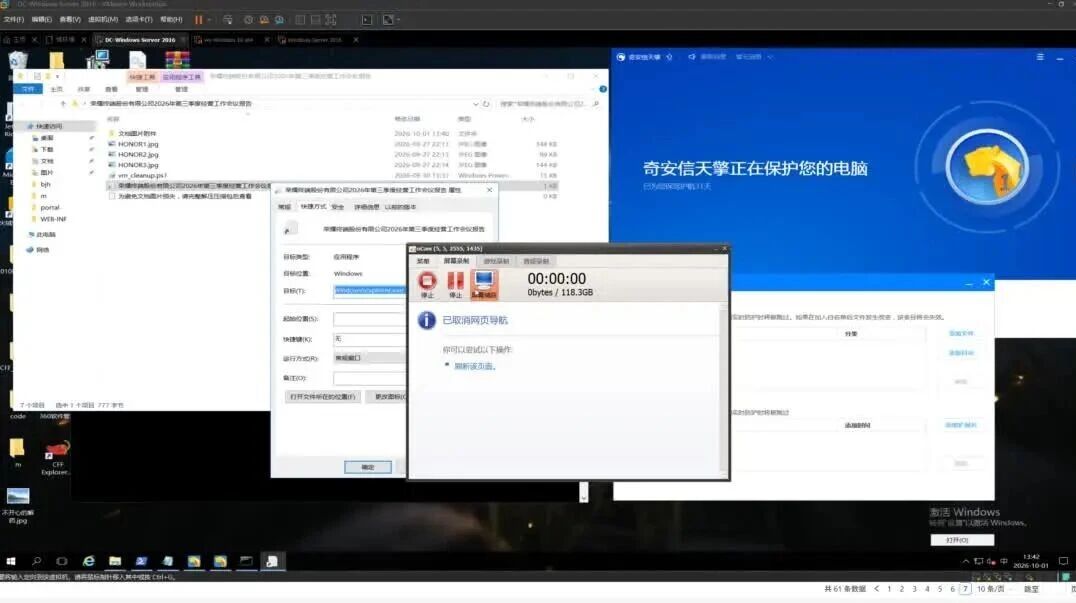Open 菜单 tab in oCam
Screen dimensions: 1076x603
423,261
